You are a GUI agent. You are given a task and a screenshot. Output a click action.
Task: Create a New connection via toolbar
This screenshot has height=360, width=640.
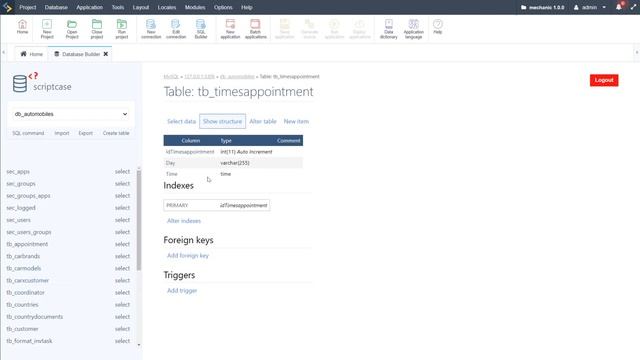click(151, 29)
